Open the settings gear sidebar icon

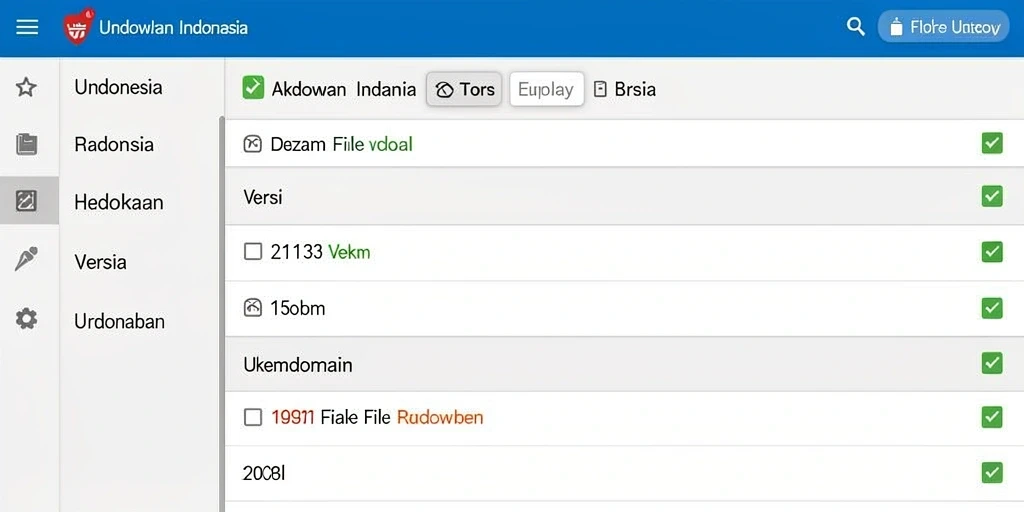27,319
